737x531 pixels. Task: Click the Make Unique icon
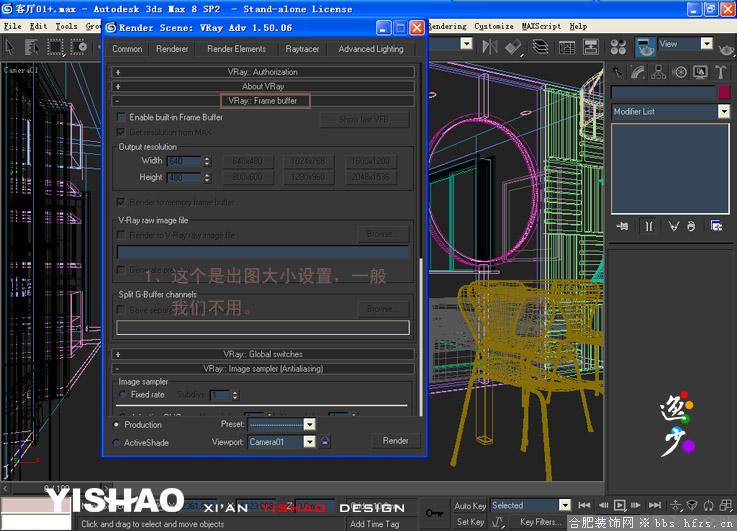pyautogui.click(x=674, y=226)
